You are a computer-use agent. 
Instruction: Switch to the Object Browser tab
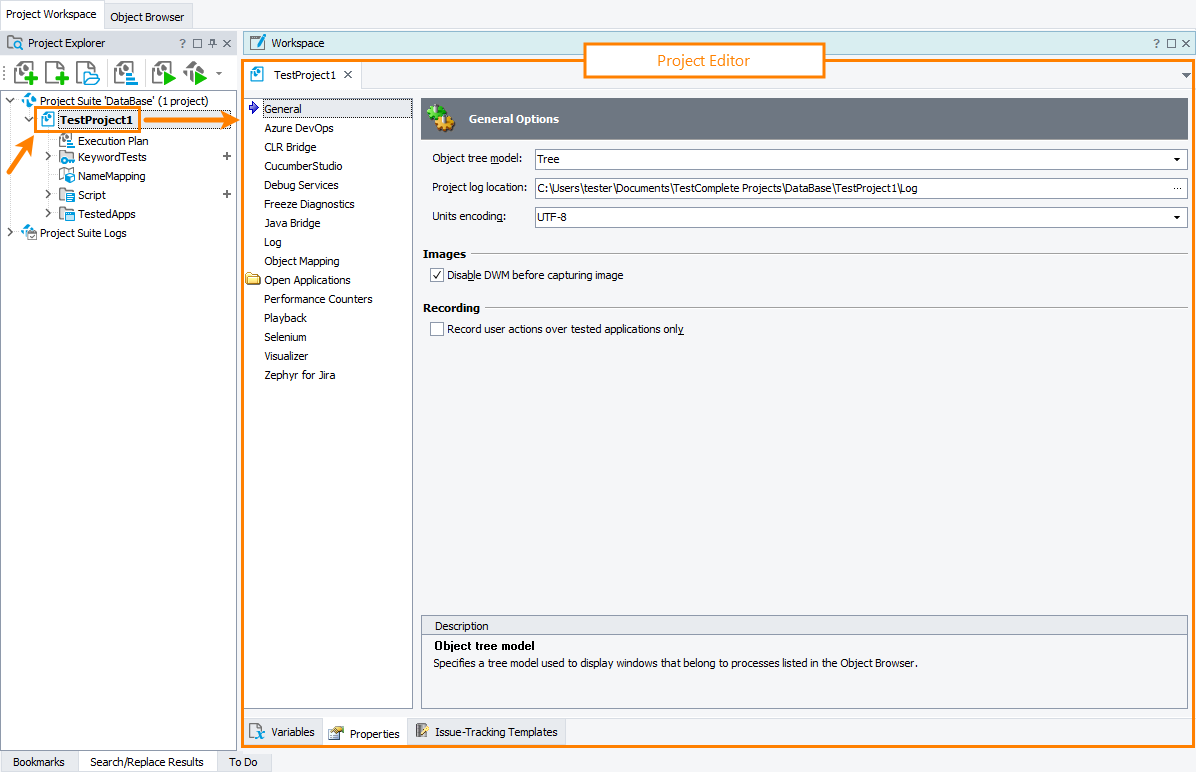tap(147, 16)
